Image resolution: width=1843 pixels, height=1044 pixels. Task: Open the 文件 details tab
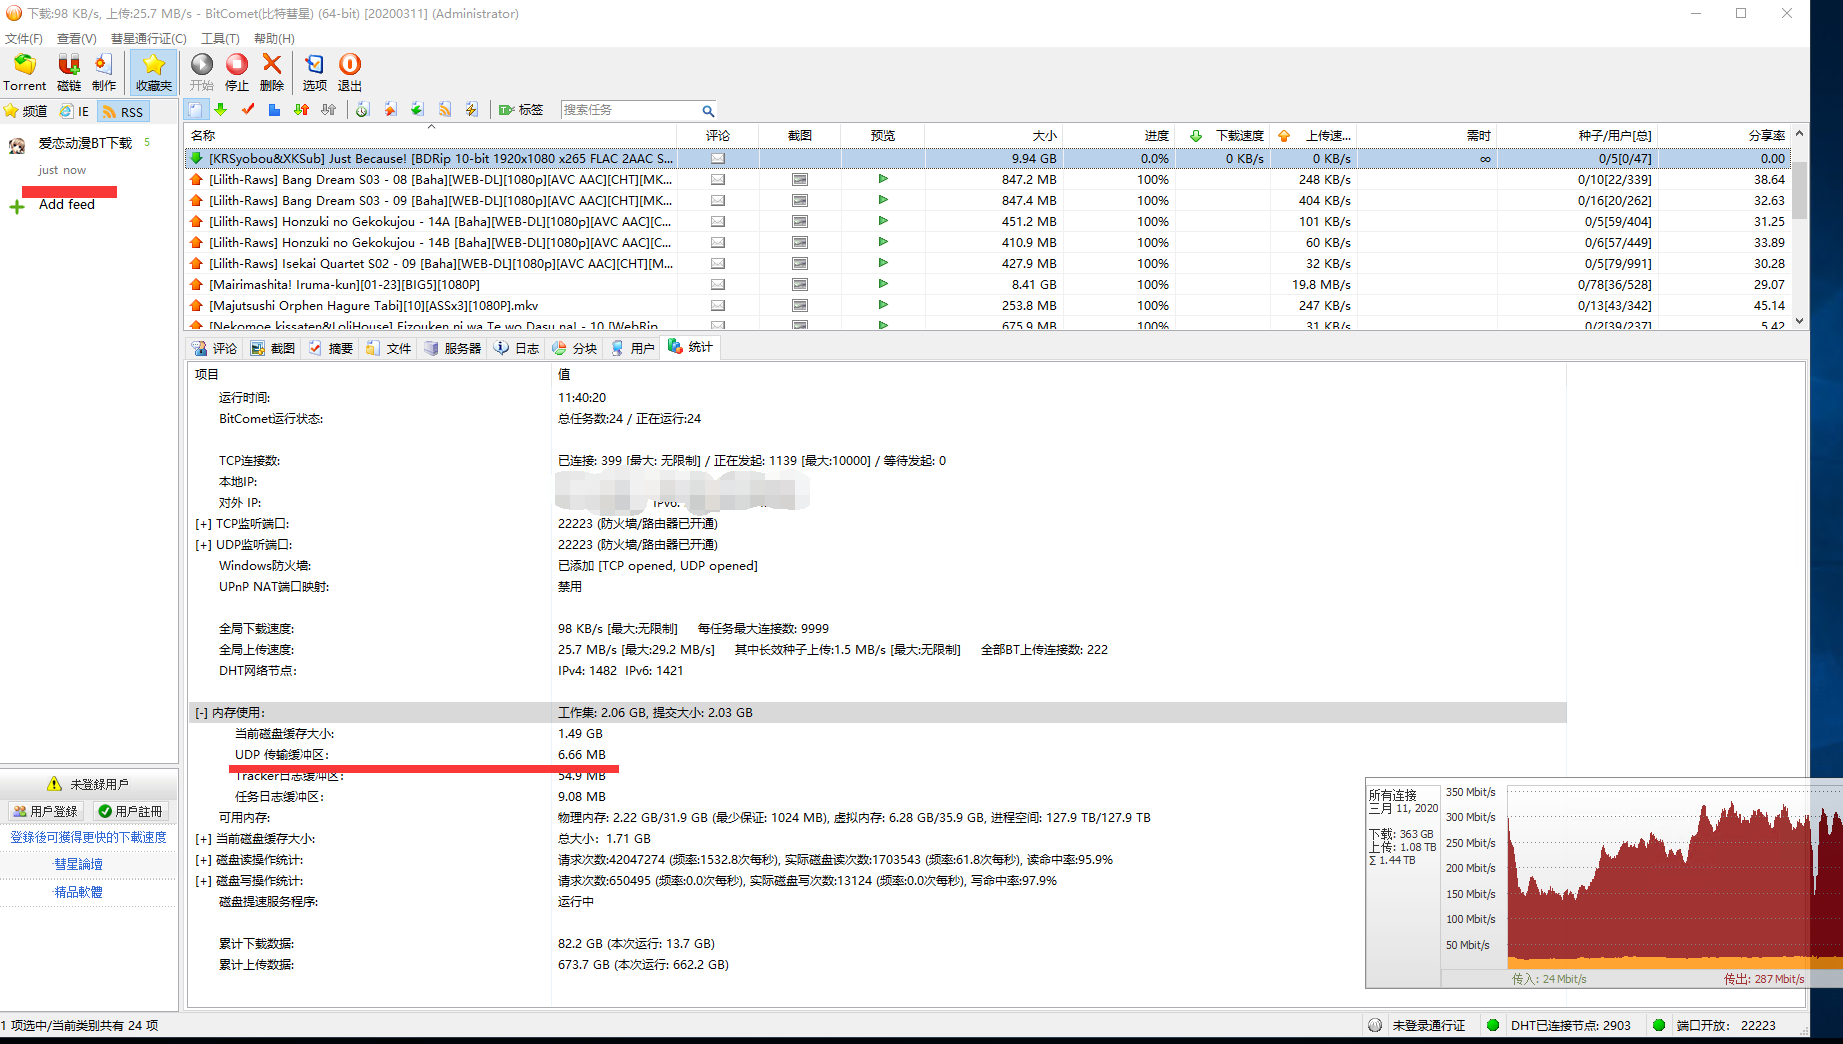click(389, 348)
